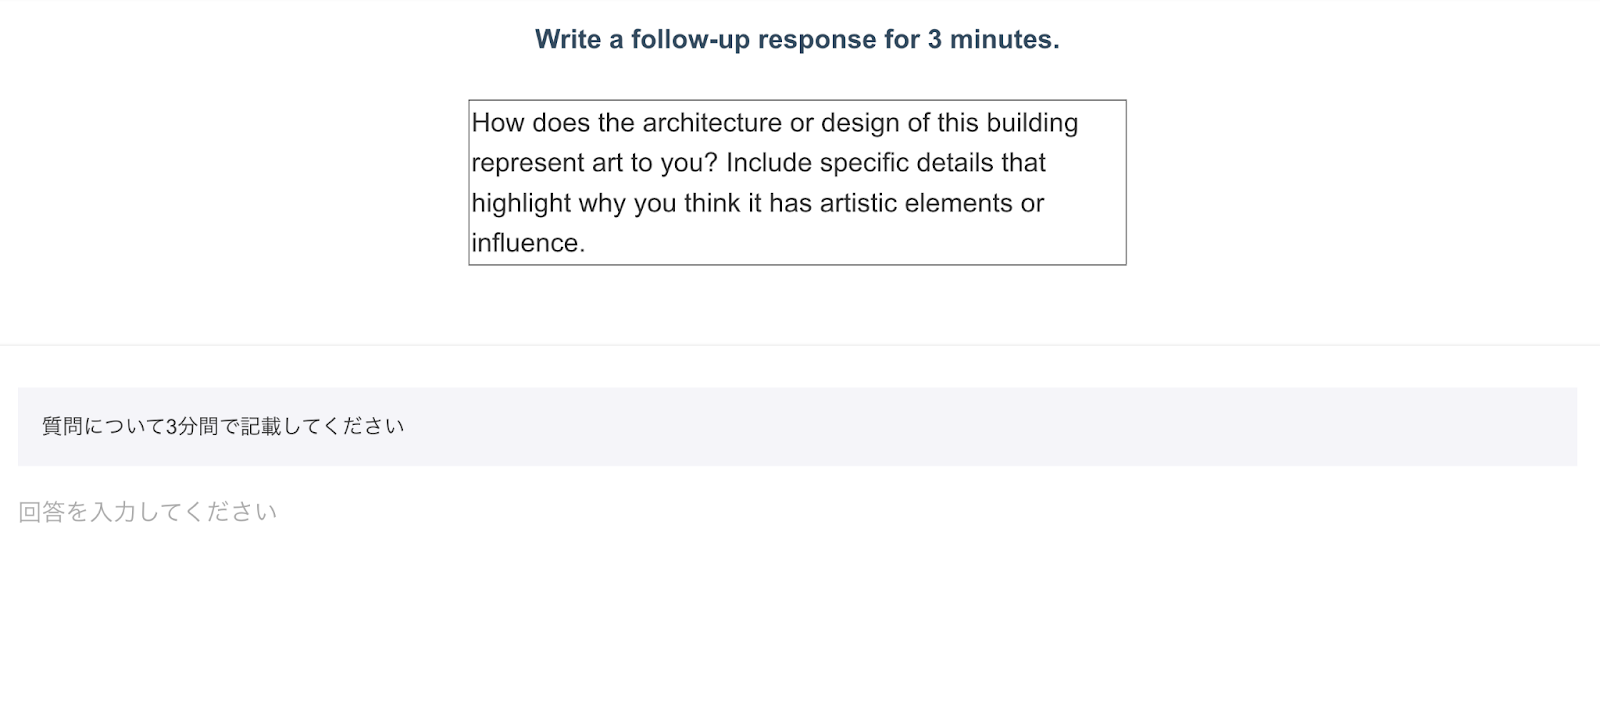Screen dimensions: 1600x707
Task: Click the word "building" in the question box
Action: [x=1032, y=123]
